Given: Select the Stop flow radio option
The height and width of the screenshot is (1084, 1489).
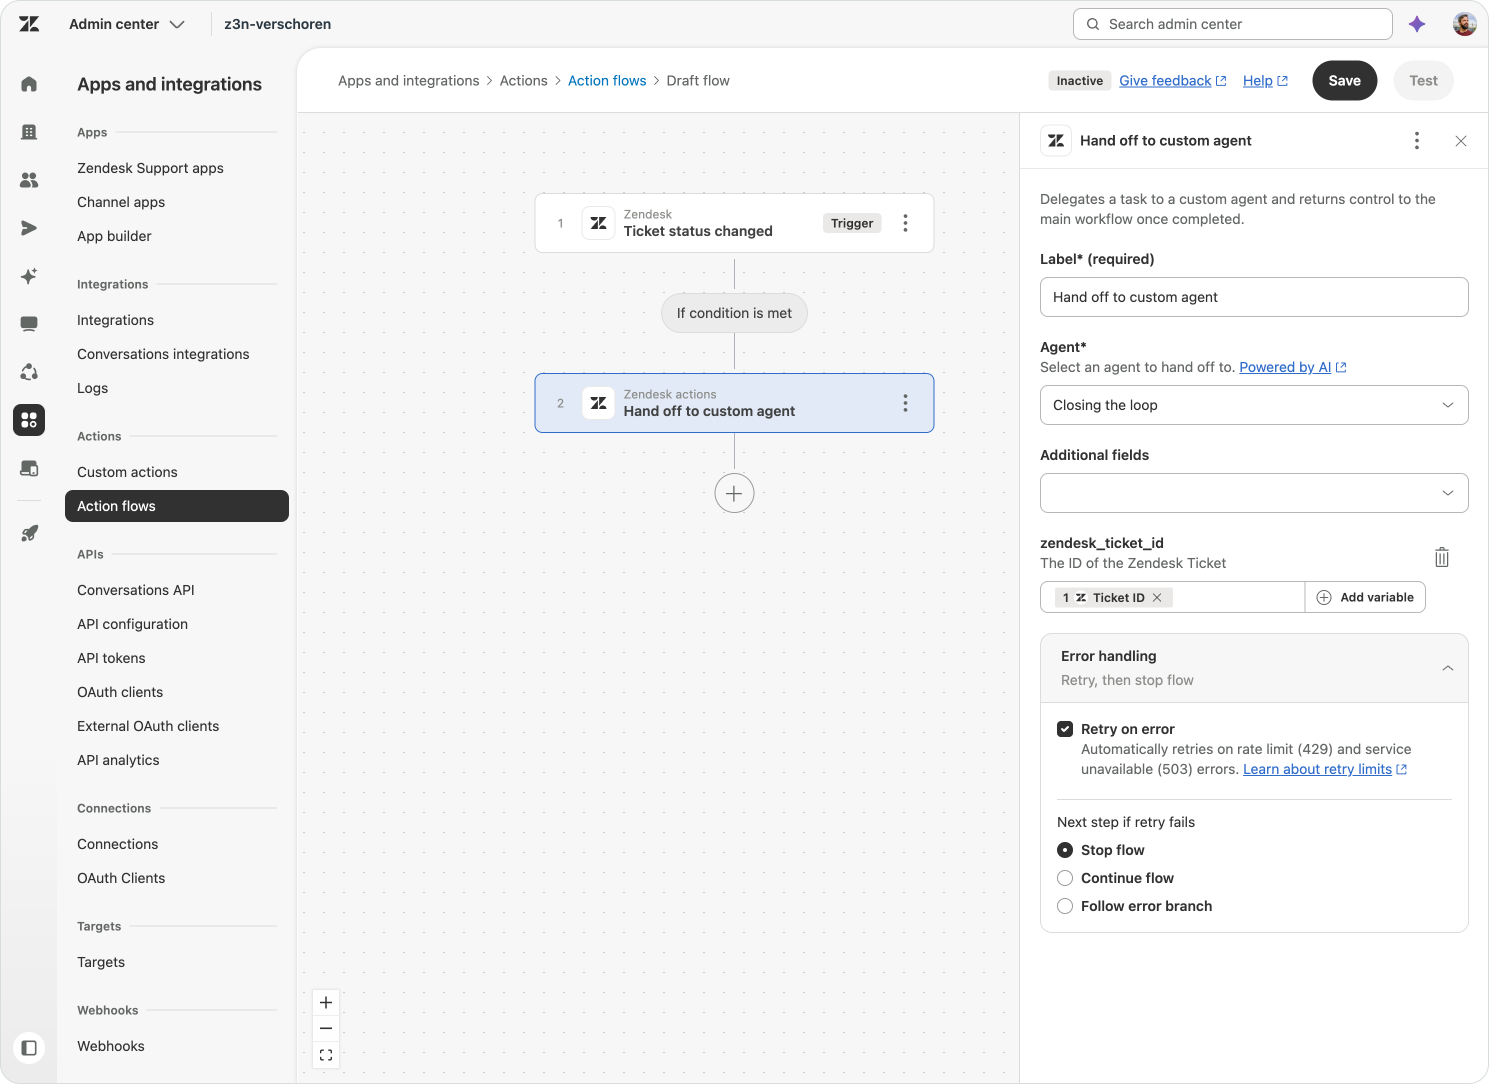Looking at the screenshot, I should click(1065, 850).
